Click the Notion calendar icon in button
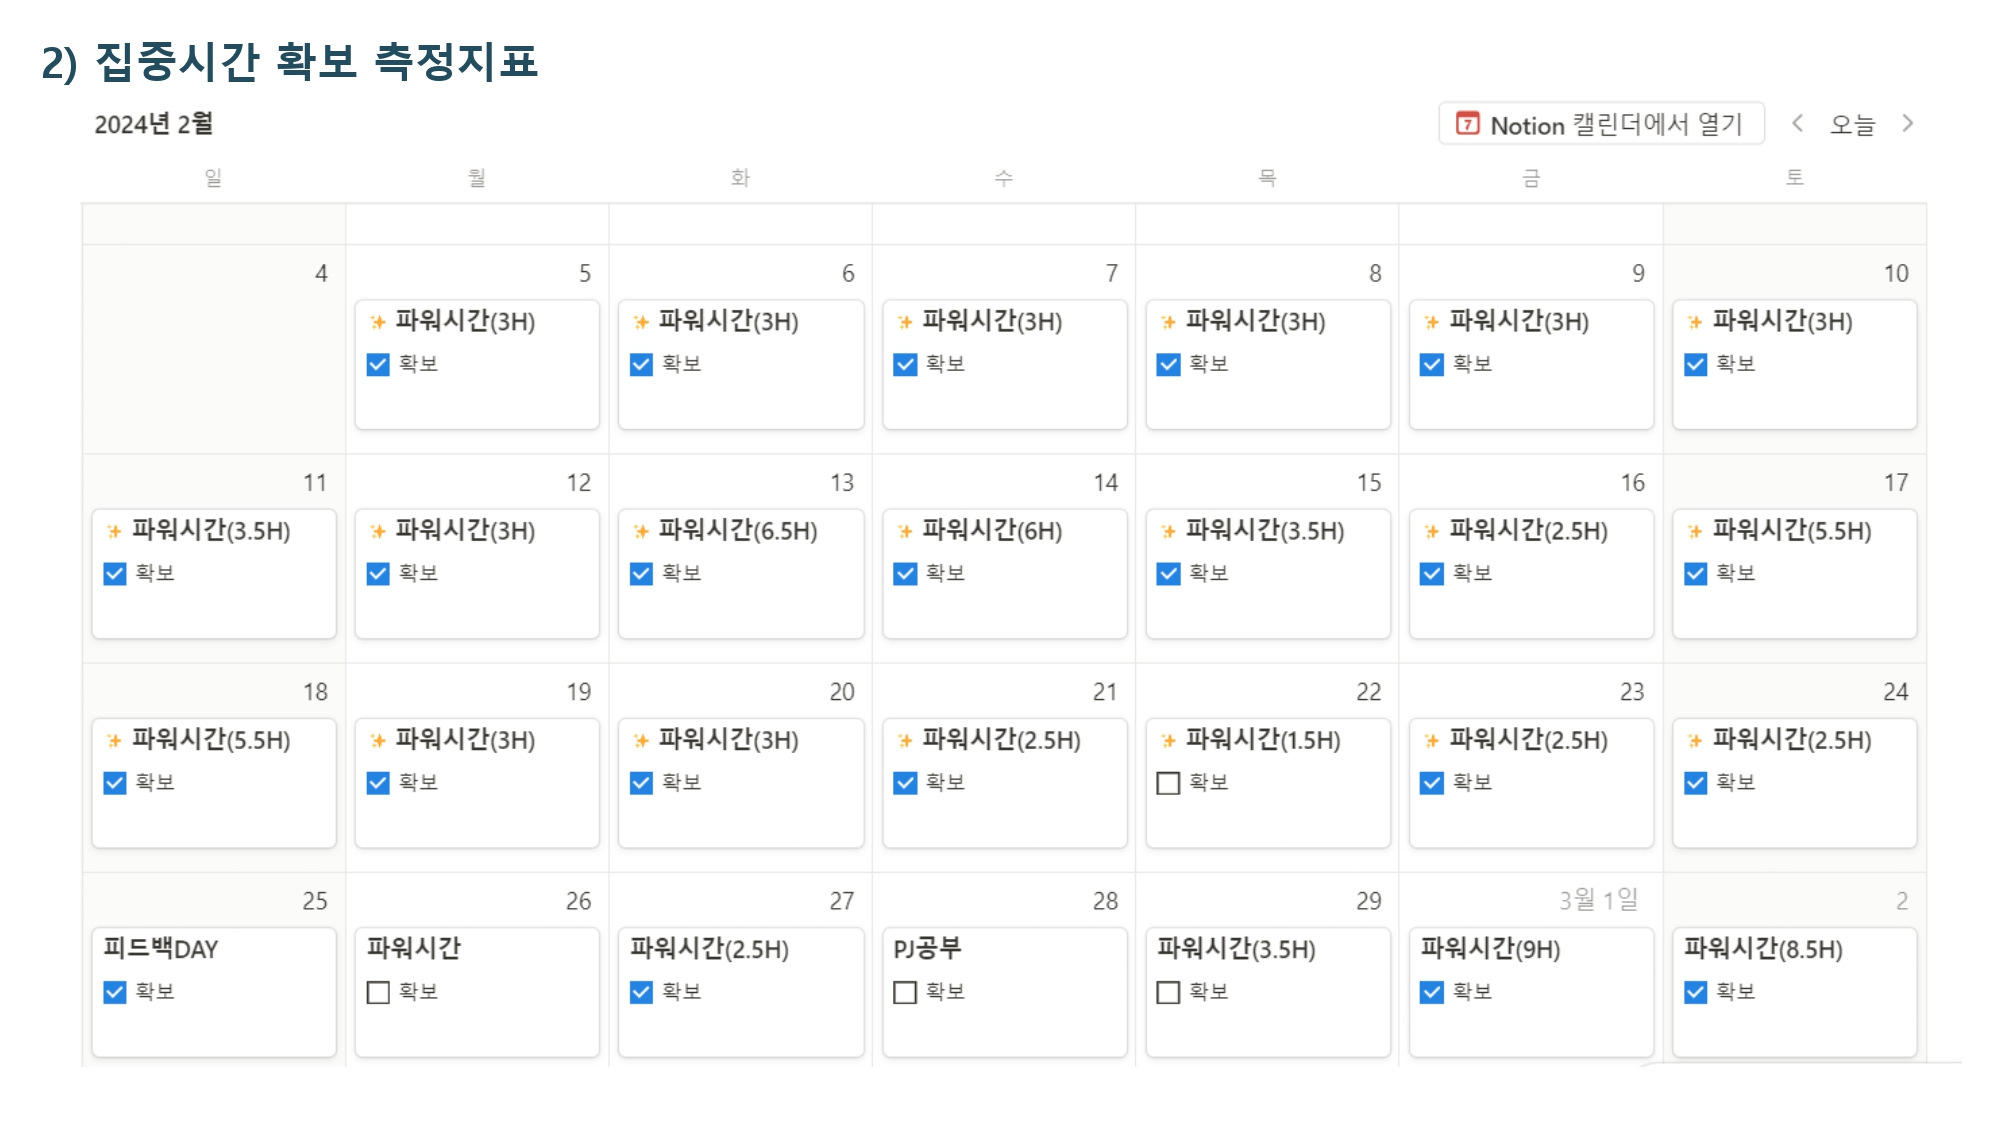Viewport: 2000px width, 1125px height. pos(1467,124)
